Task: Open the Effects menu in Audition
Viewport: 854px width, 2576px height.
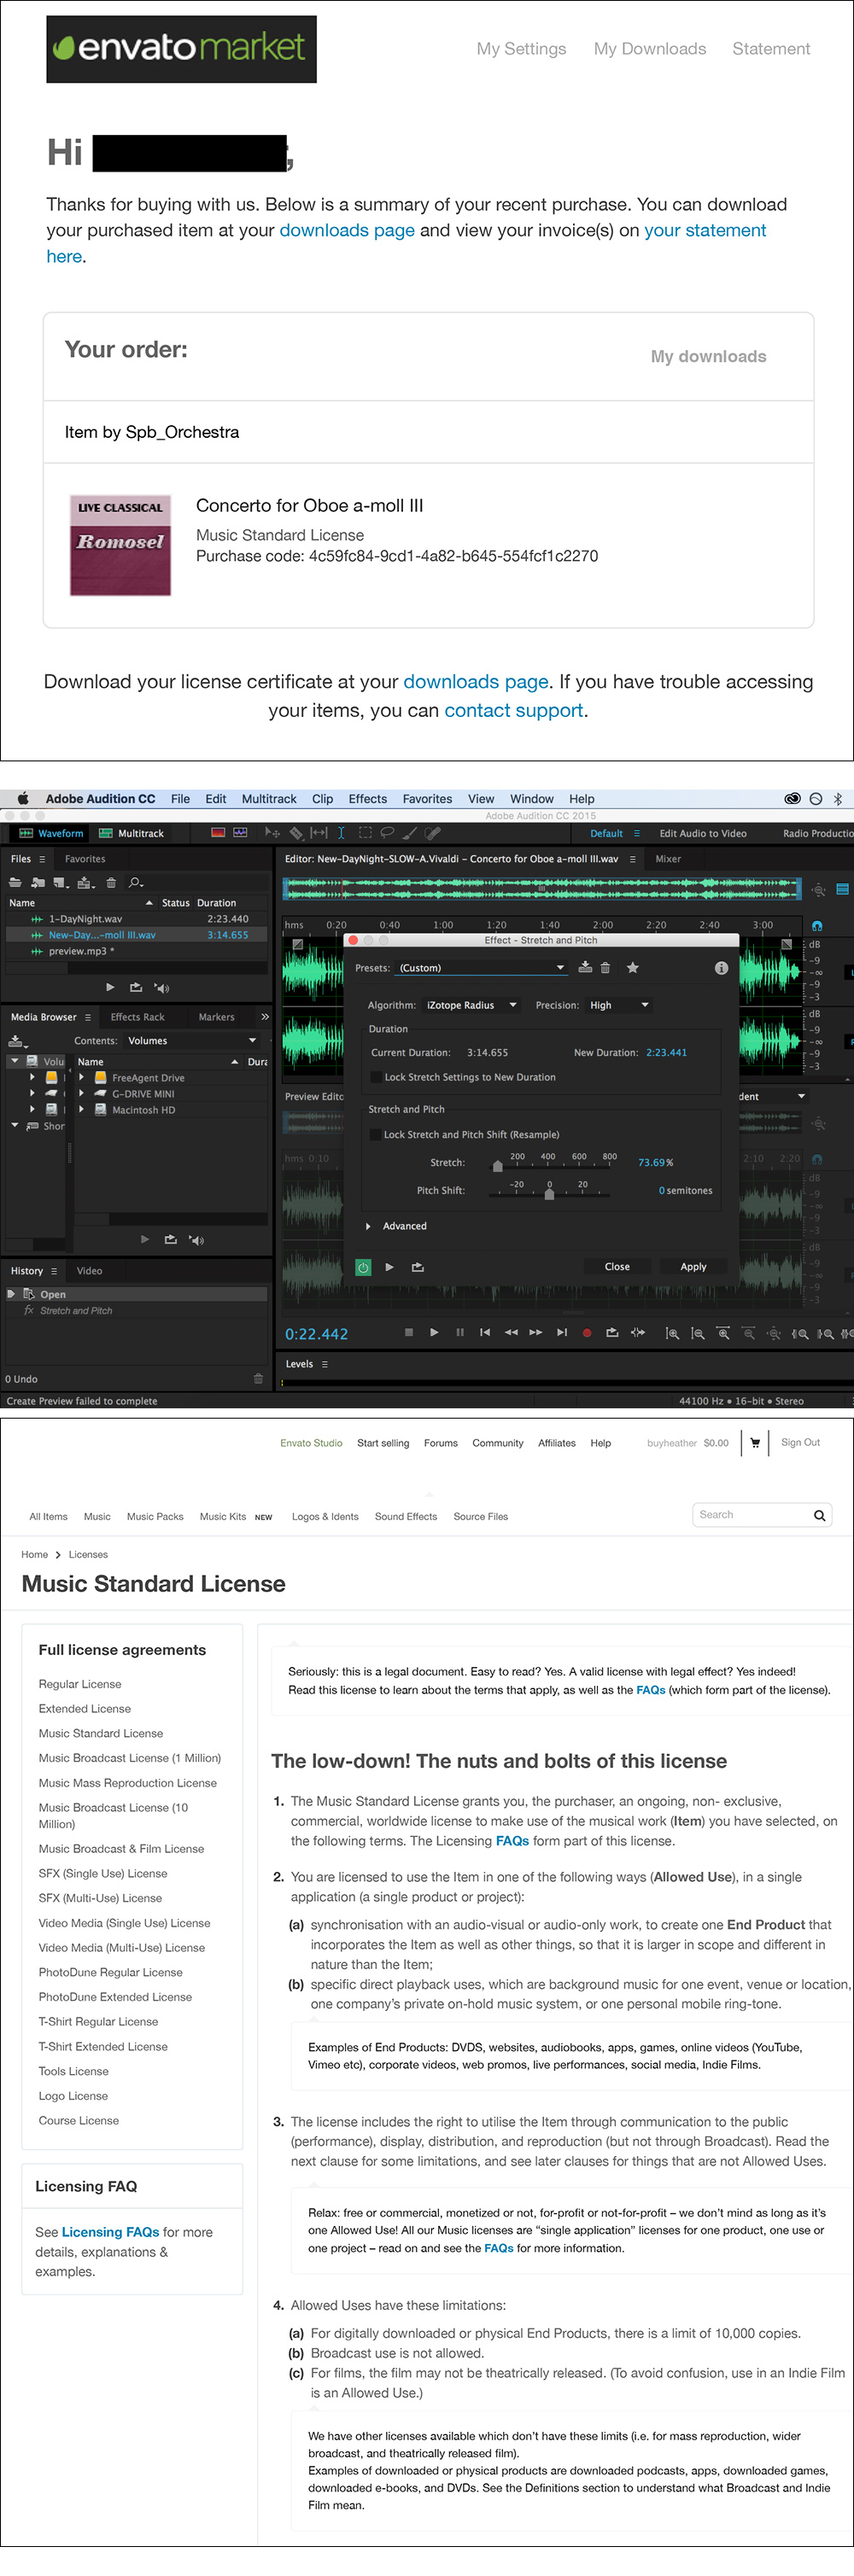Action: pos(367,799)
